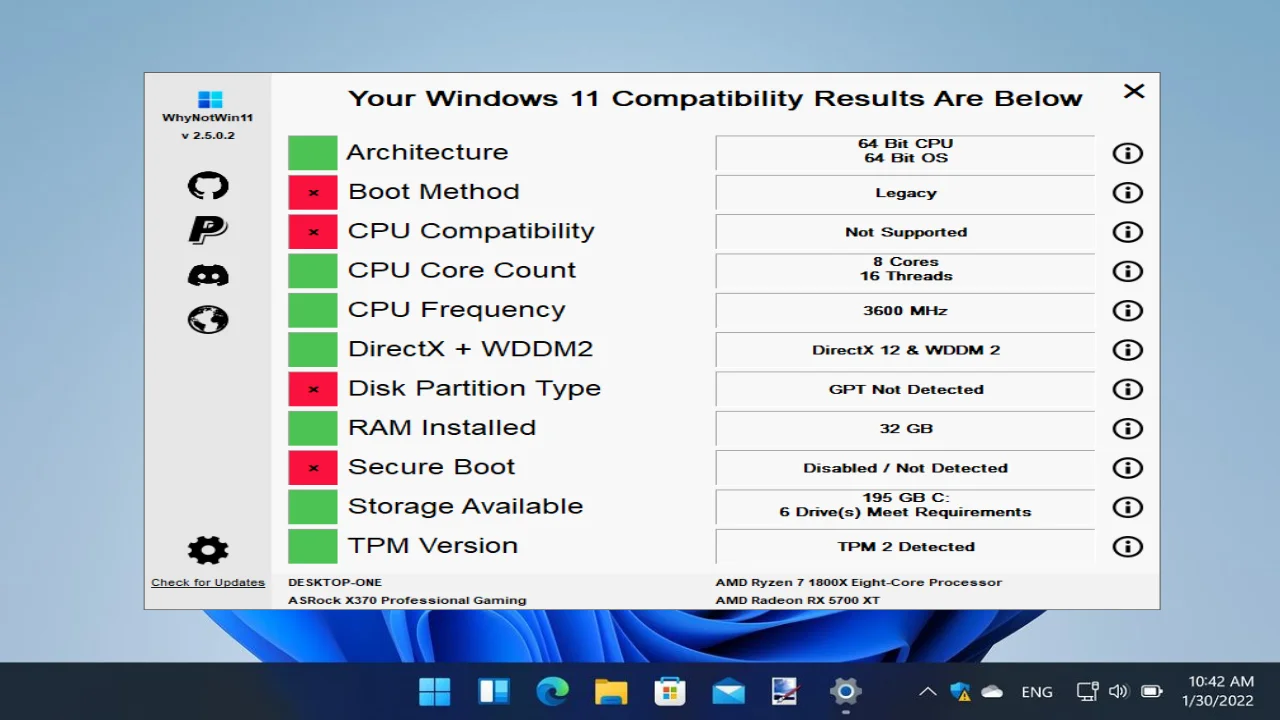
Task: Show info for RAM Installed row
Action: pos(1127,429)
